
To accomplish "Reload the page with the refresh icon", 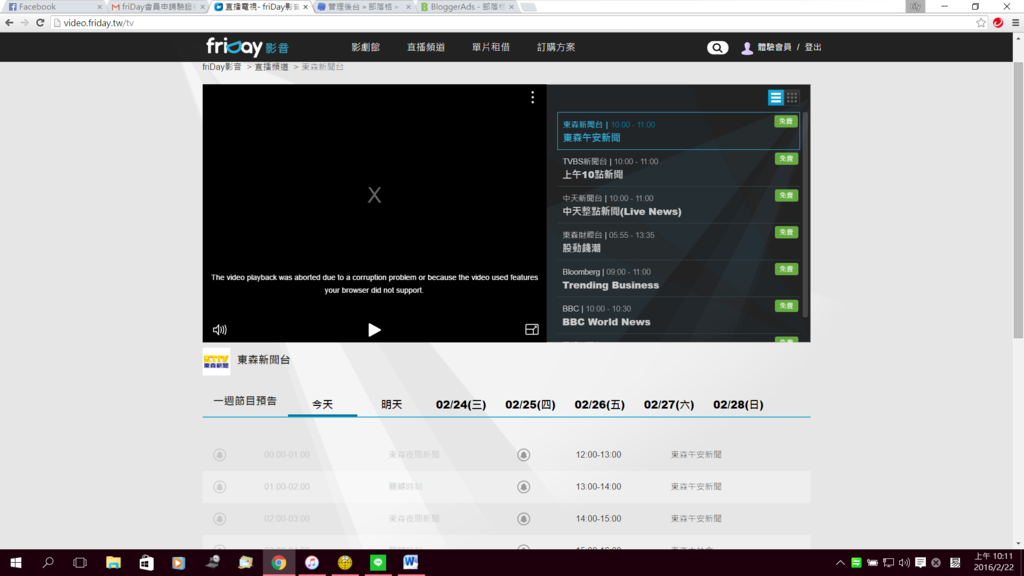I will [x=40, y=23].
